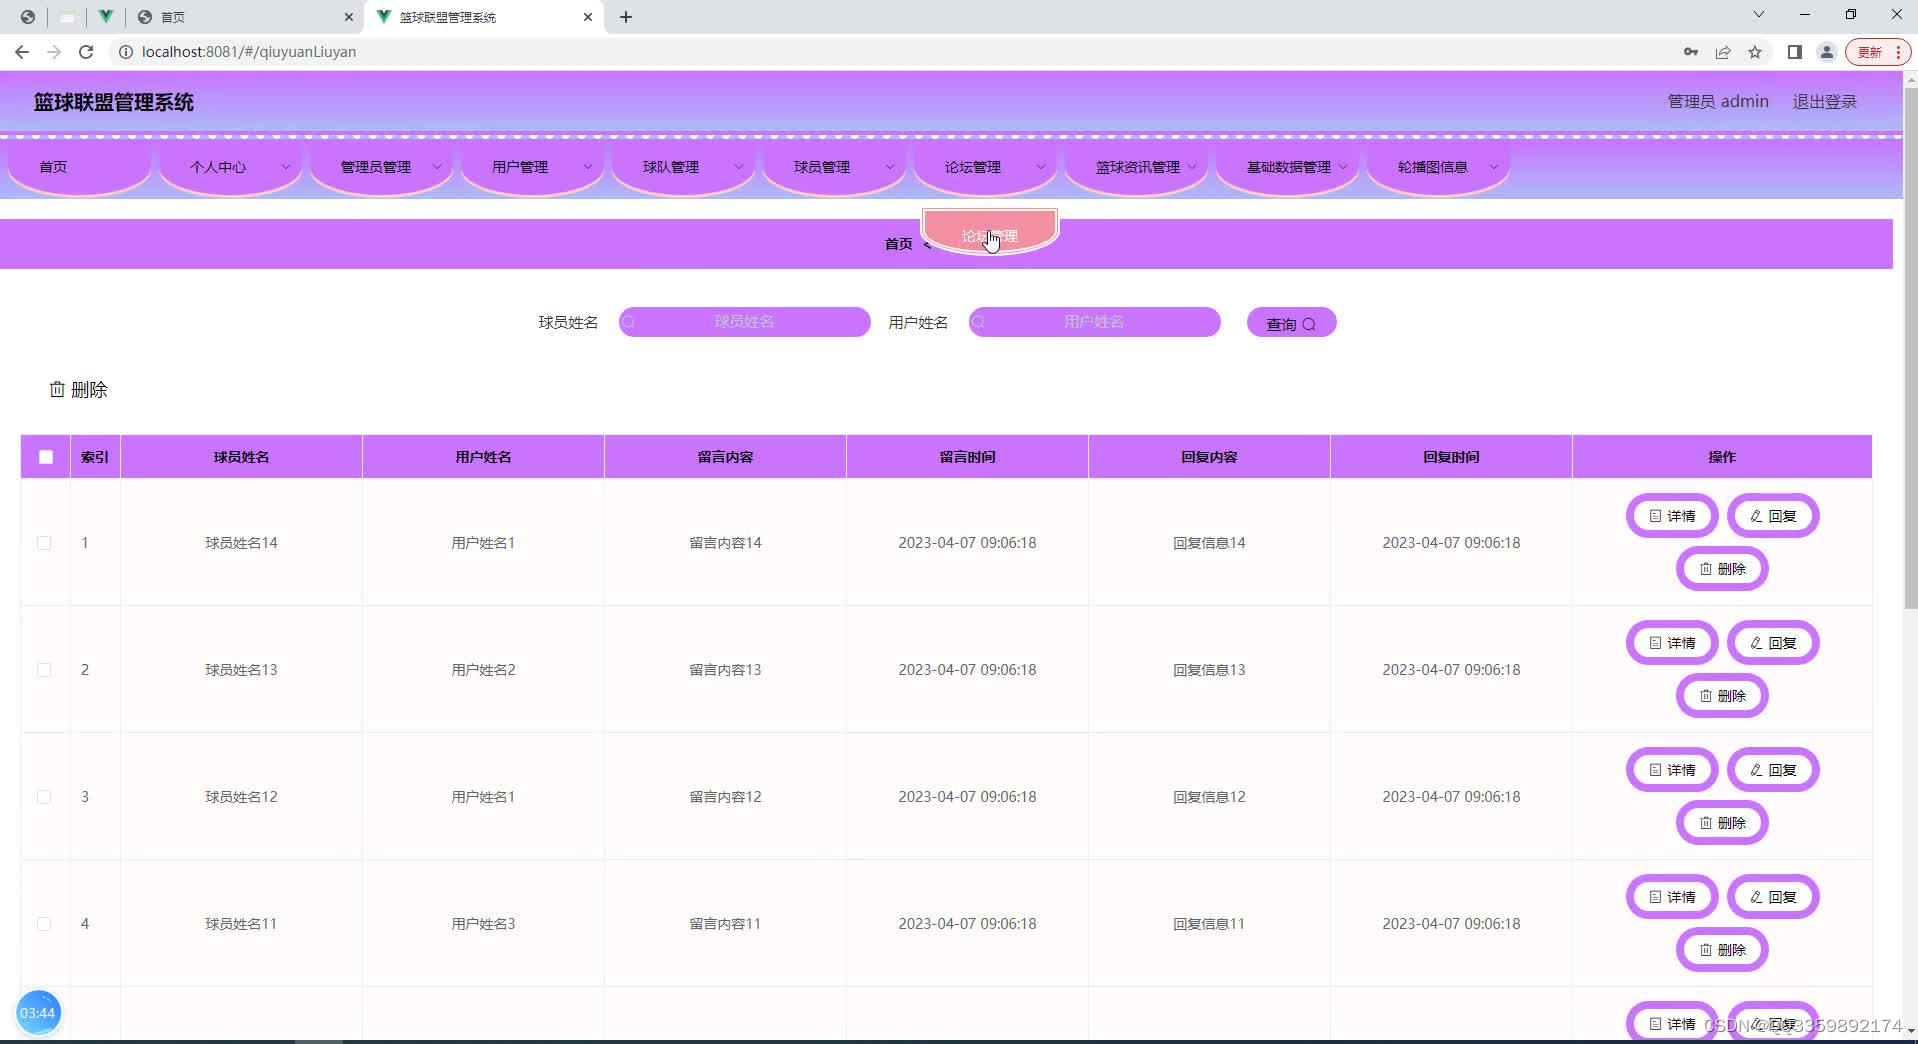Open 详情 for row 球员姓名14

1672,516
